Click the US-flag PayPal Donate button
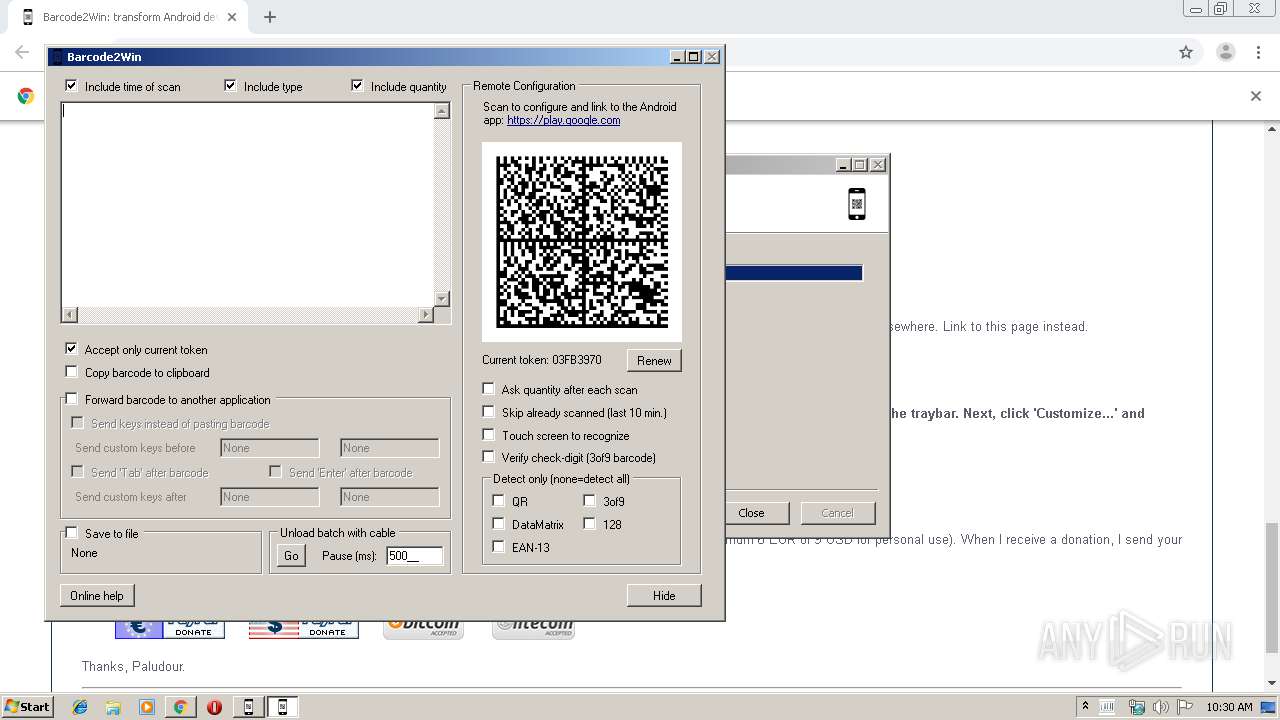The image size is (1280, 720). [x=303, y=628]
